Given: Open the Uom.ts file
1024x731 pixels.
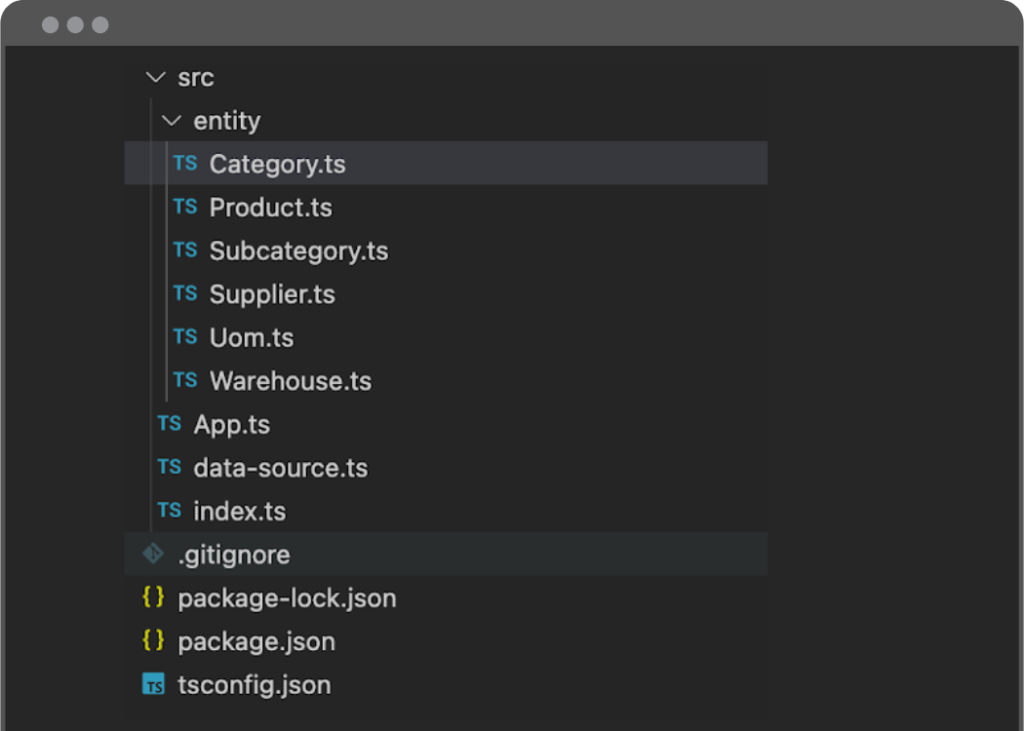Looking at the screenshot, I should click(x=251, y=338).
